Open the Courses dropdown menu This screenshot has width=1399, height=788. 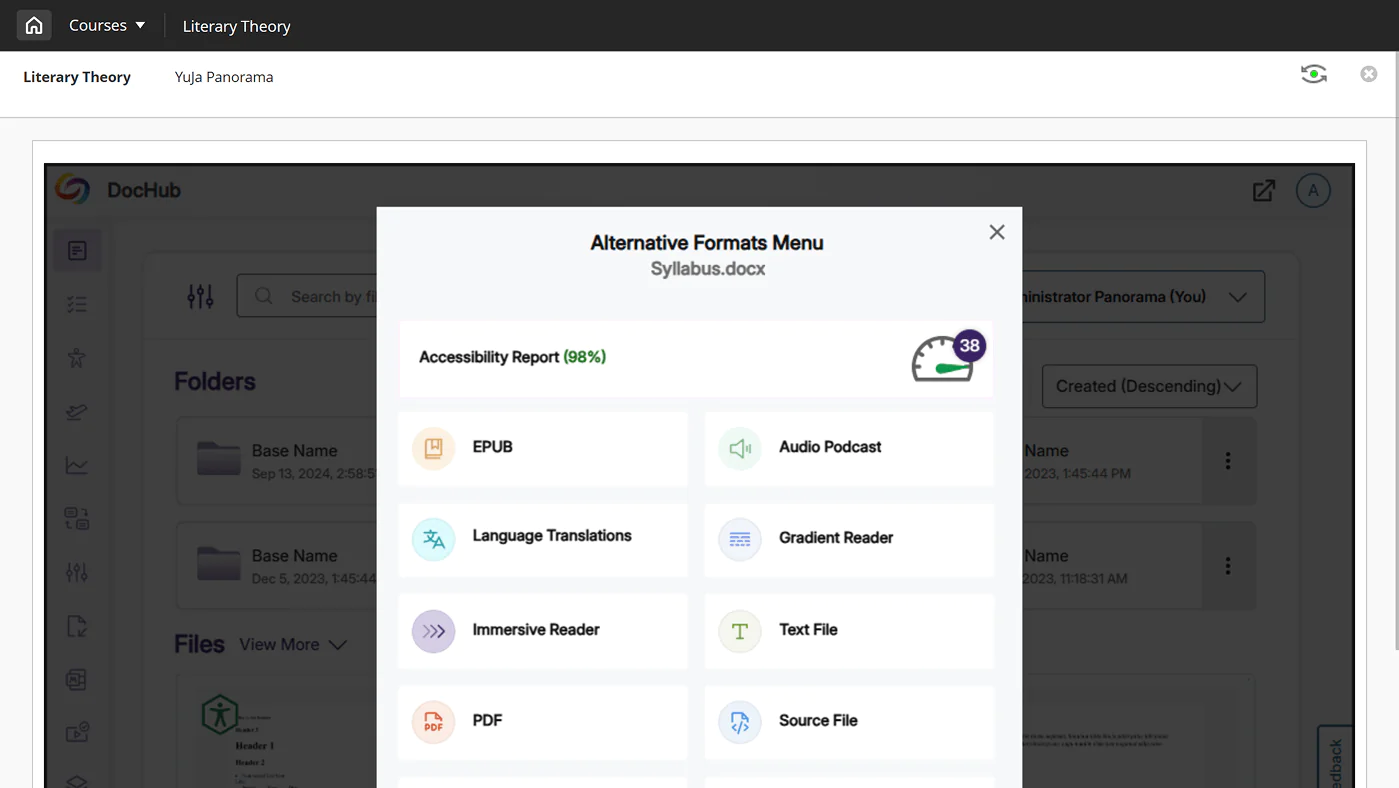point(106,26)
